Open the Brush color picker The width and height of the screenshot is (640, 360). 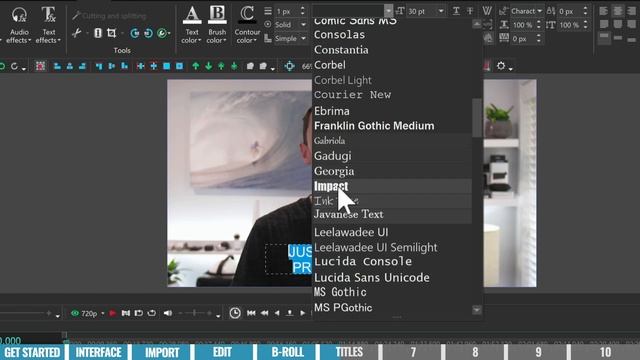click(x=217, y=25)
